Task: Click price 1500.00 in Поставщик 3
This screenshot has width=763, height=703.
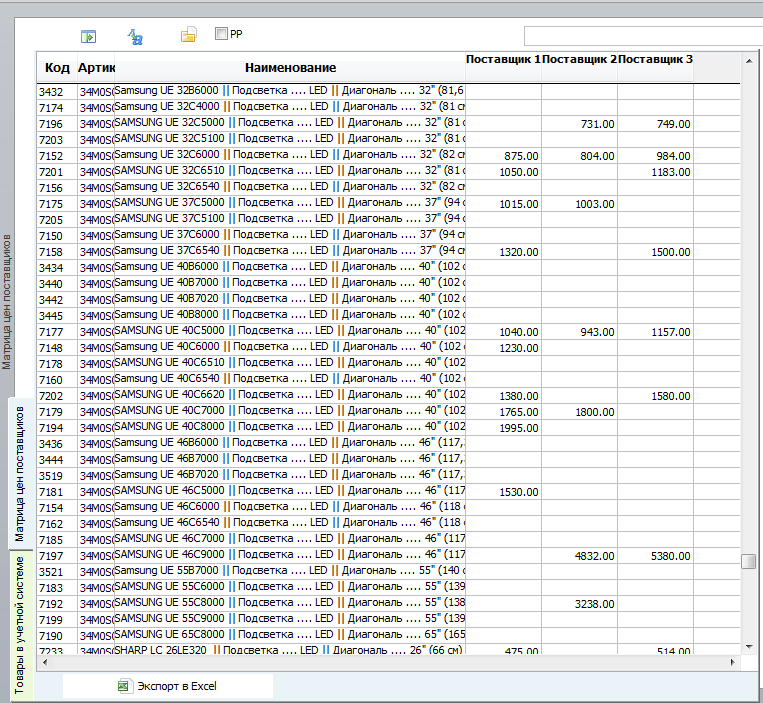Action: 671,252
